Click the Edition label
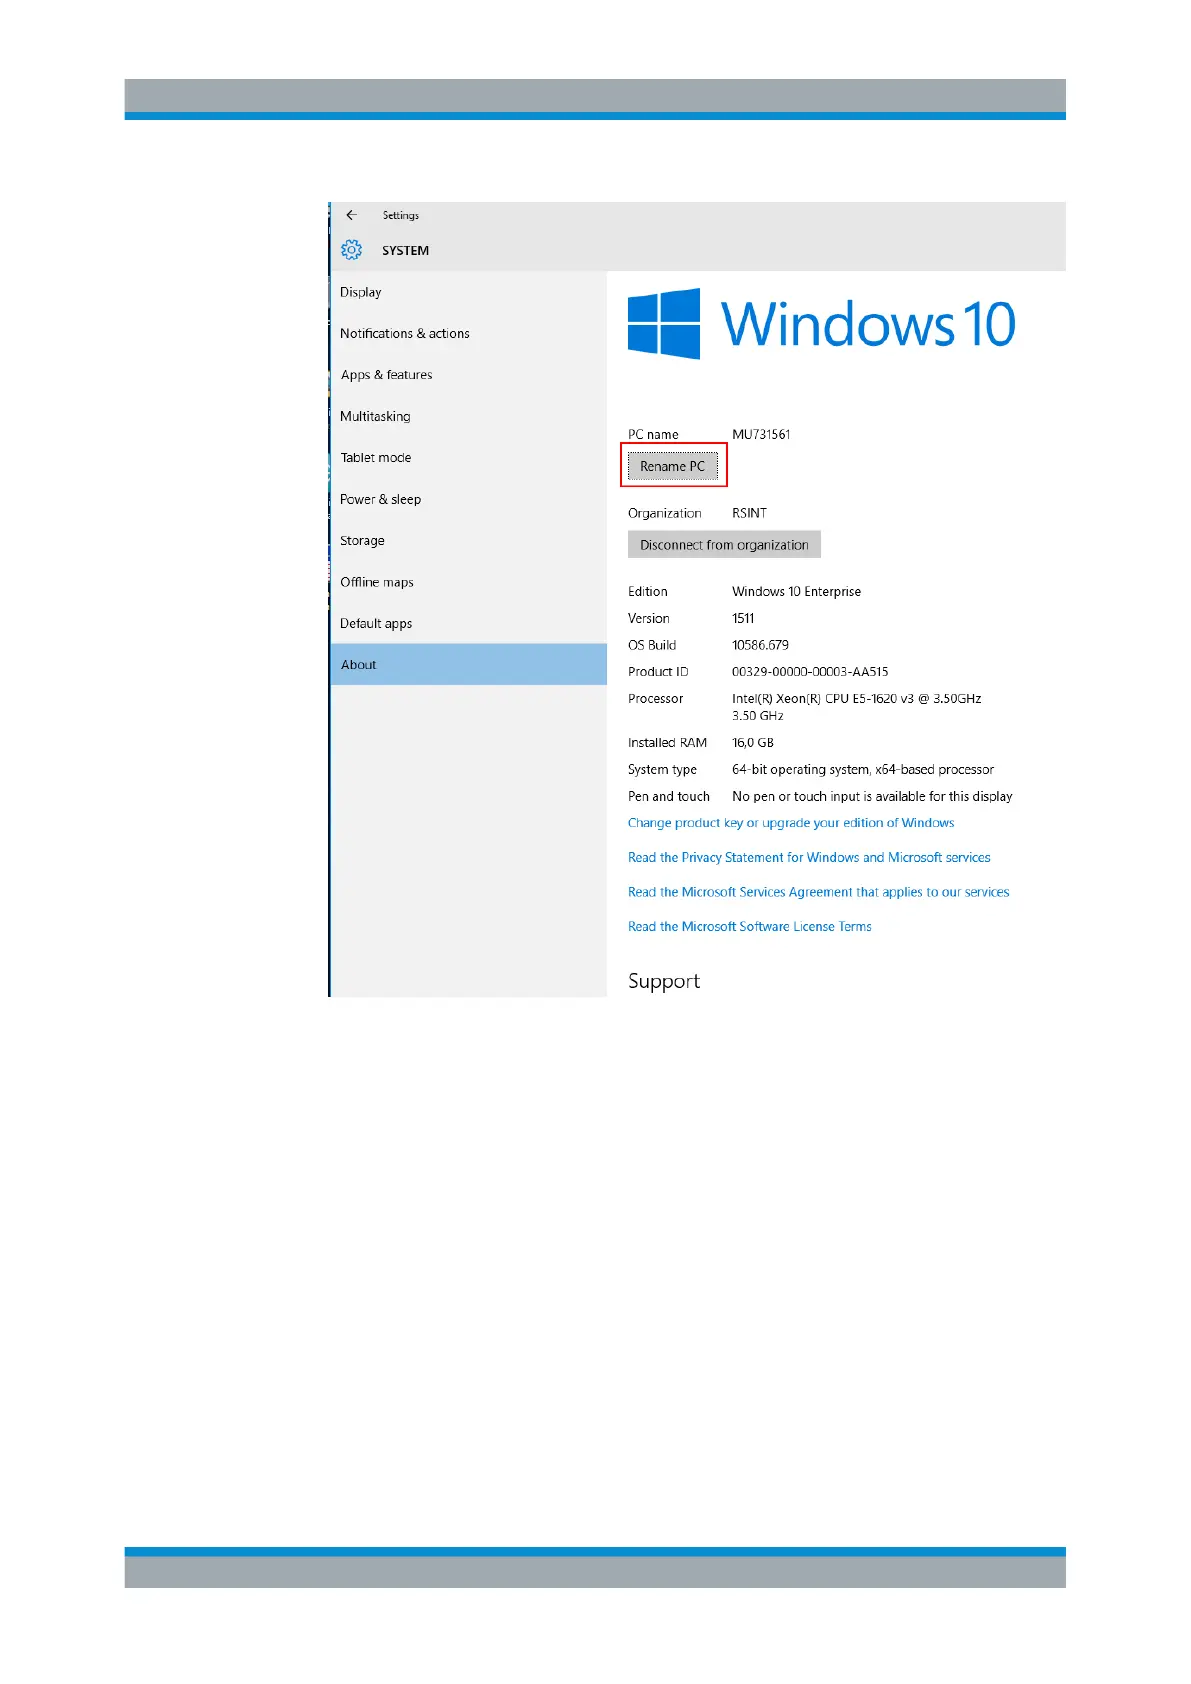This screenshot has width=1191, height=1684. click(x=648, y=592)
